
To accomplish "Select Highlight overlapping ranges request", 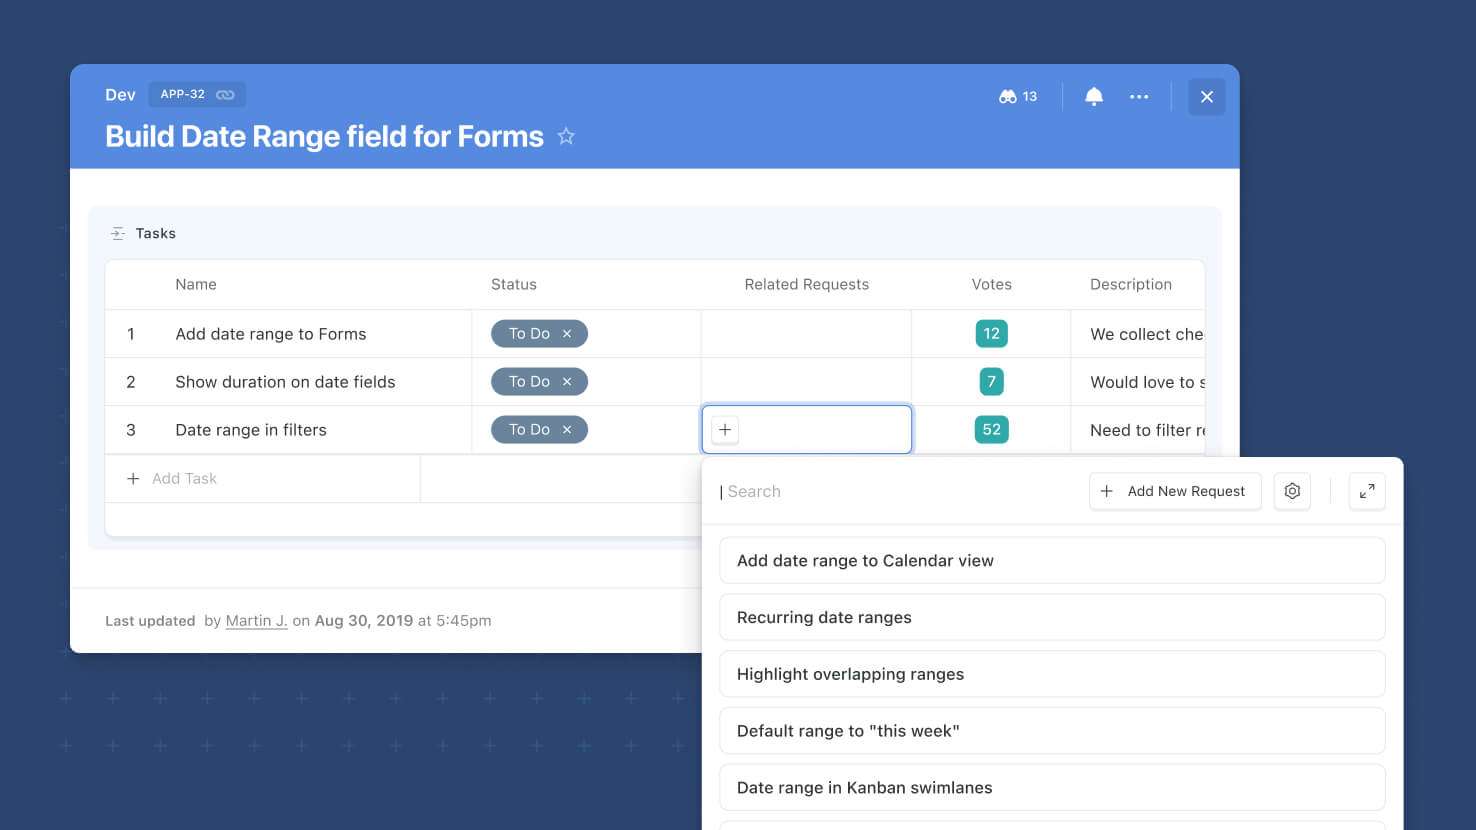I will 1052,674.
